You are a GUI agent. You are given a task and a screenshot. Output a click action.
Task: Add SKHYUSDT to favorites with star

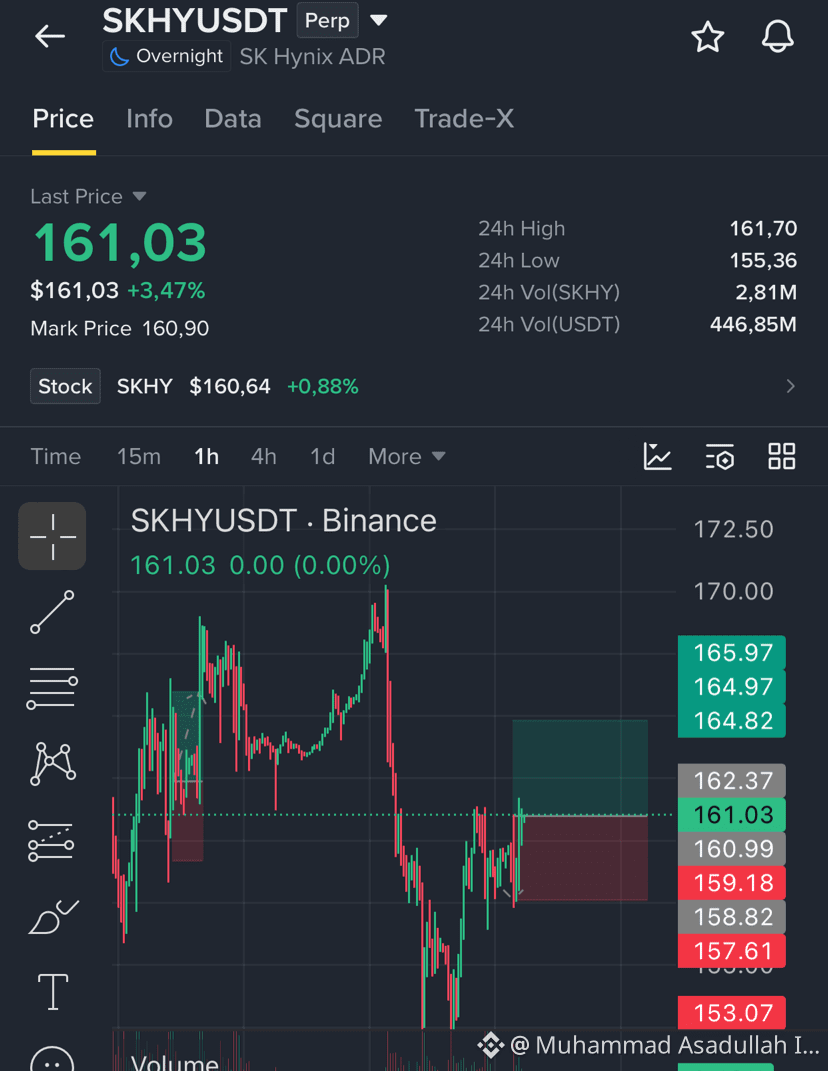point(707,37)
